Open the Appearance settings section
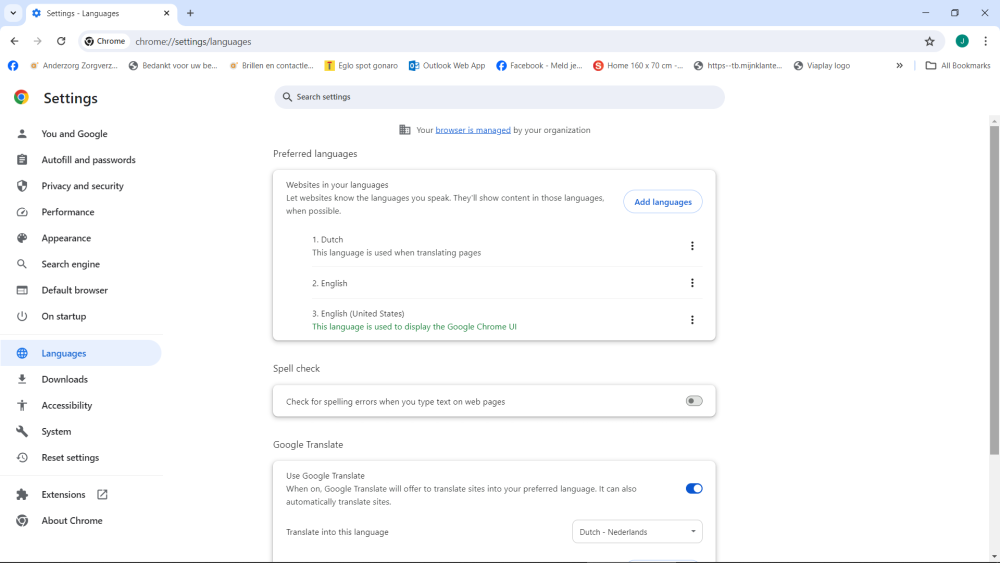 66,238
